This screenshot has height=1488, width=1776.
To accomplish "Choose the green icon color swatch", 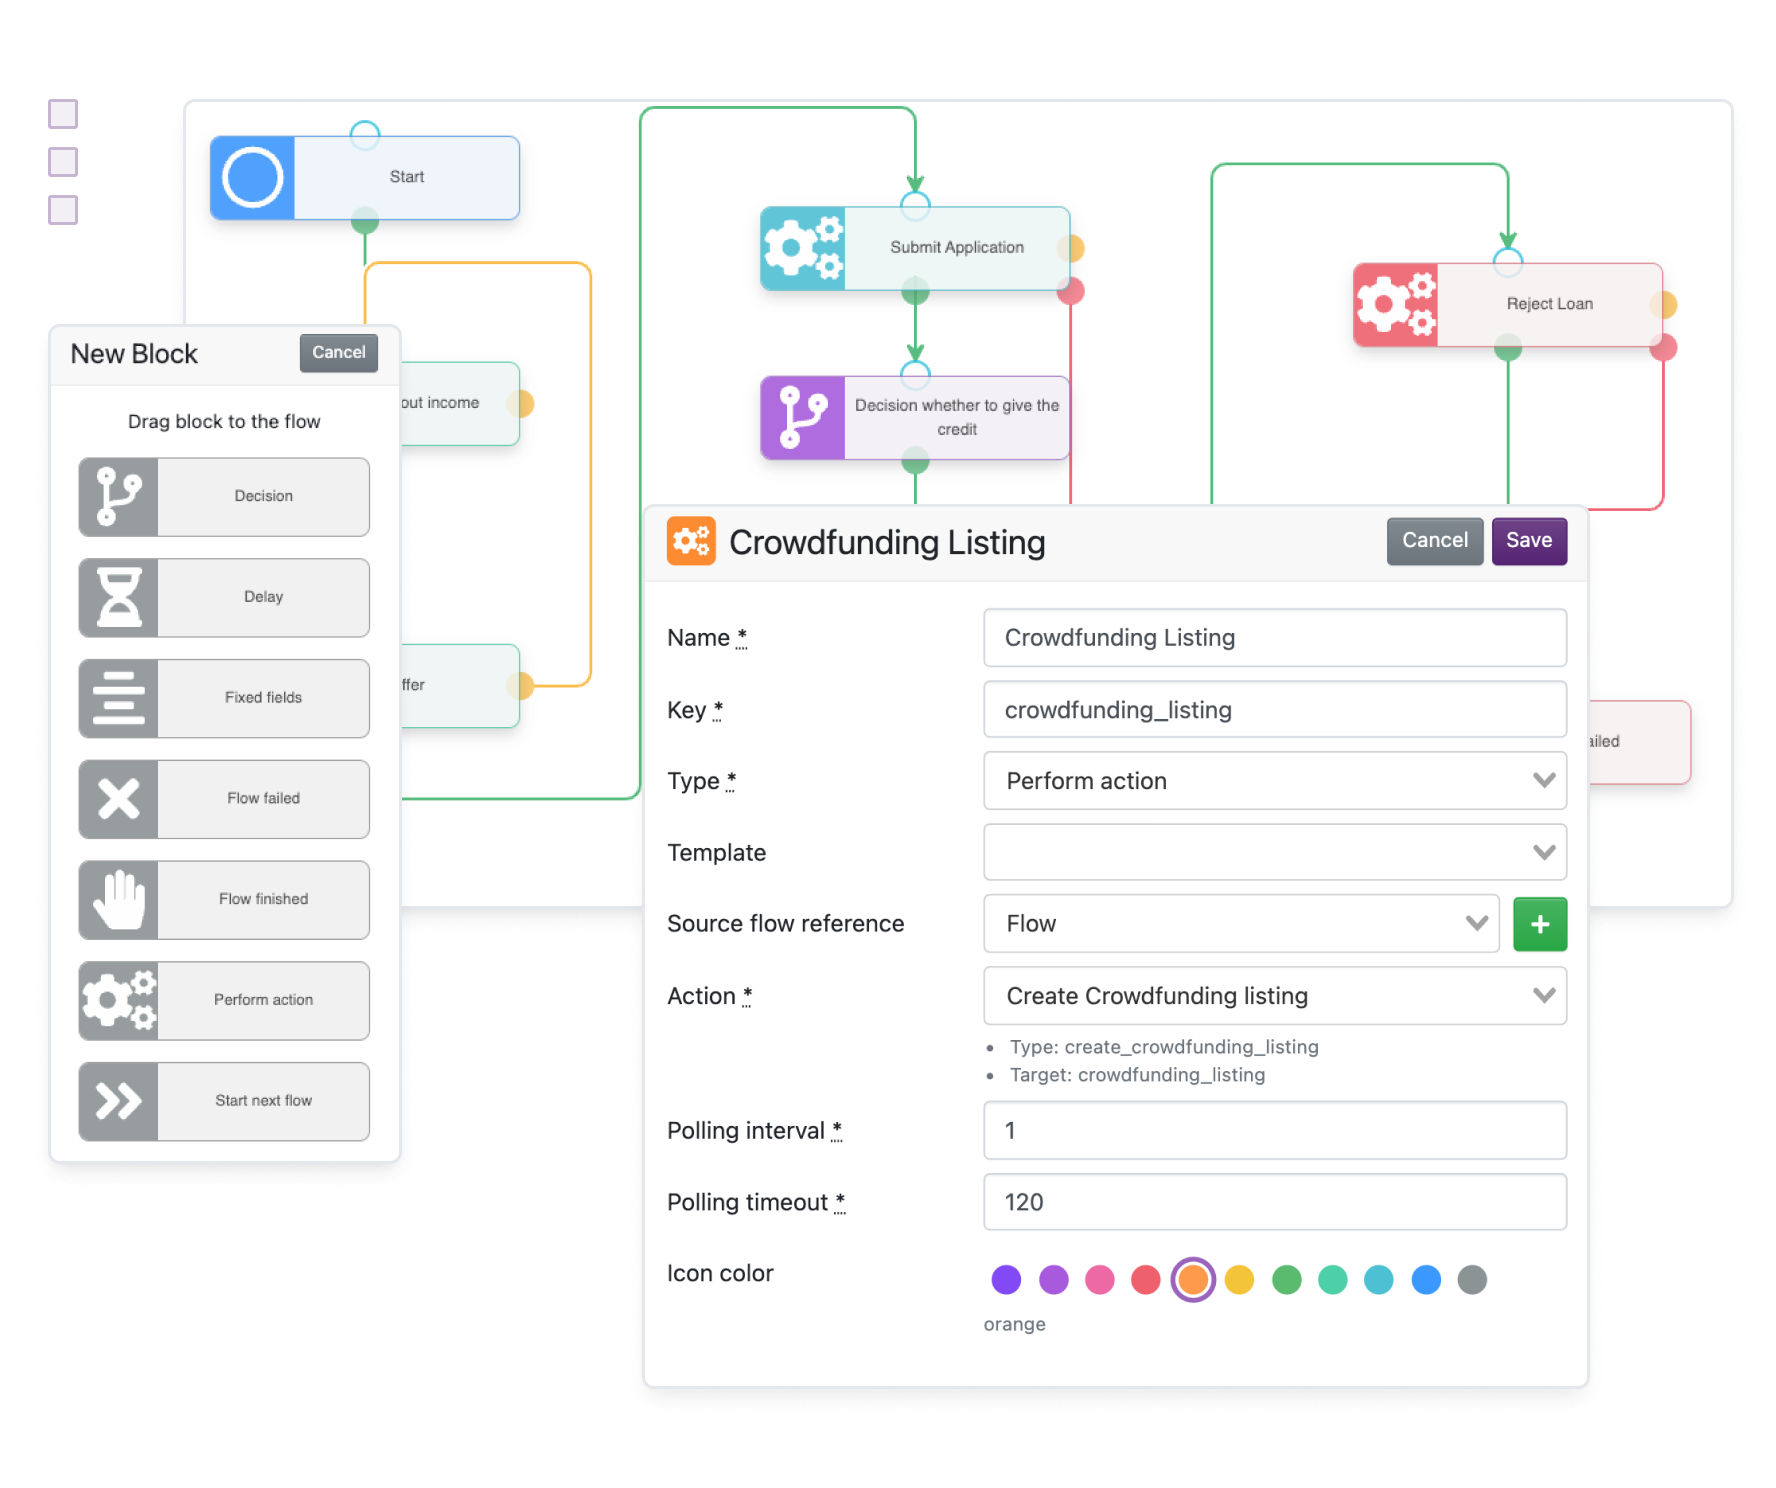I will pyautogui.click(x=1287, y=1279).
